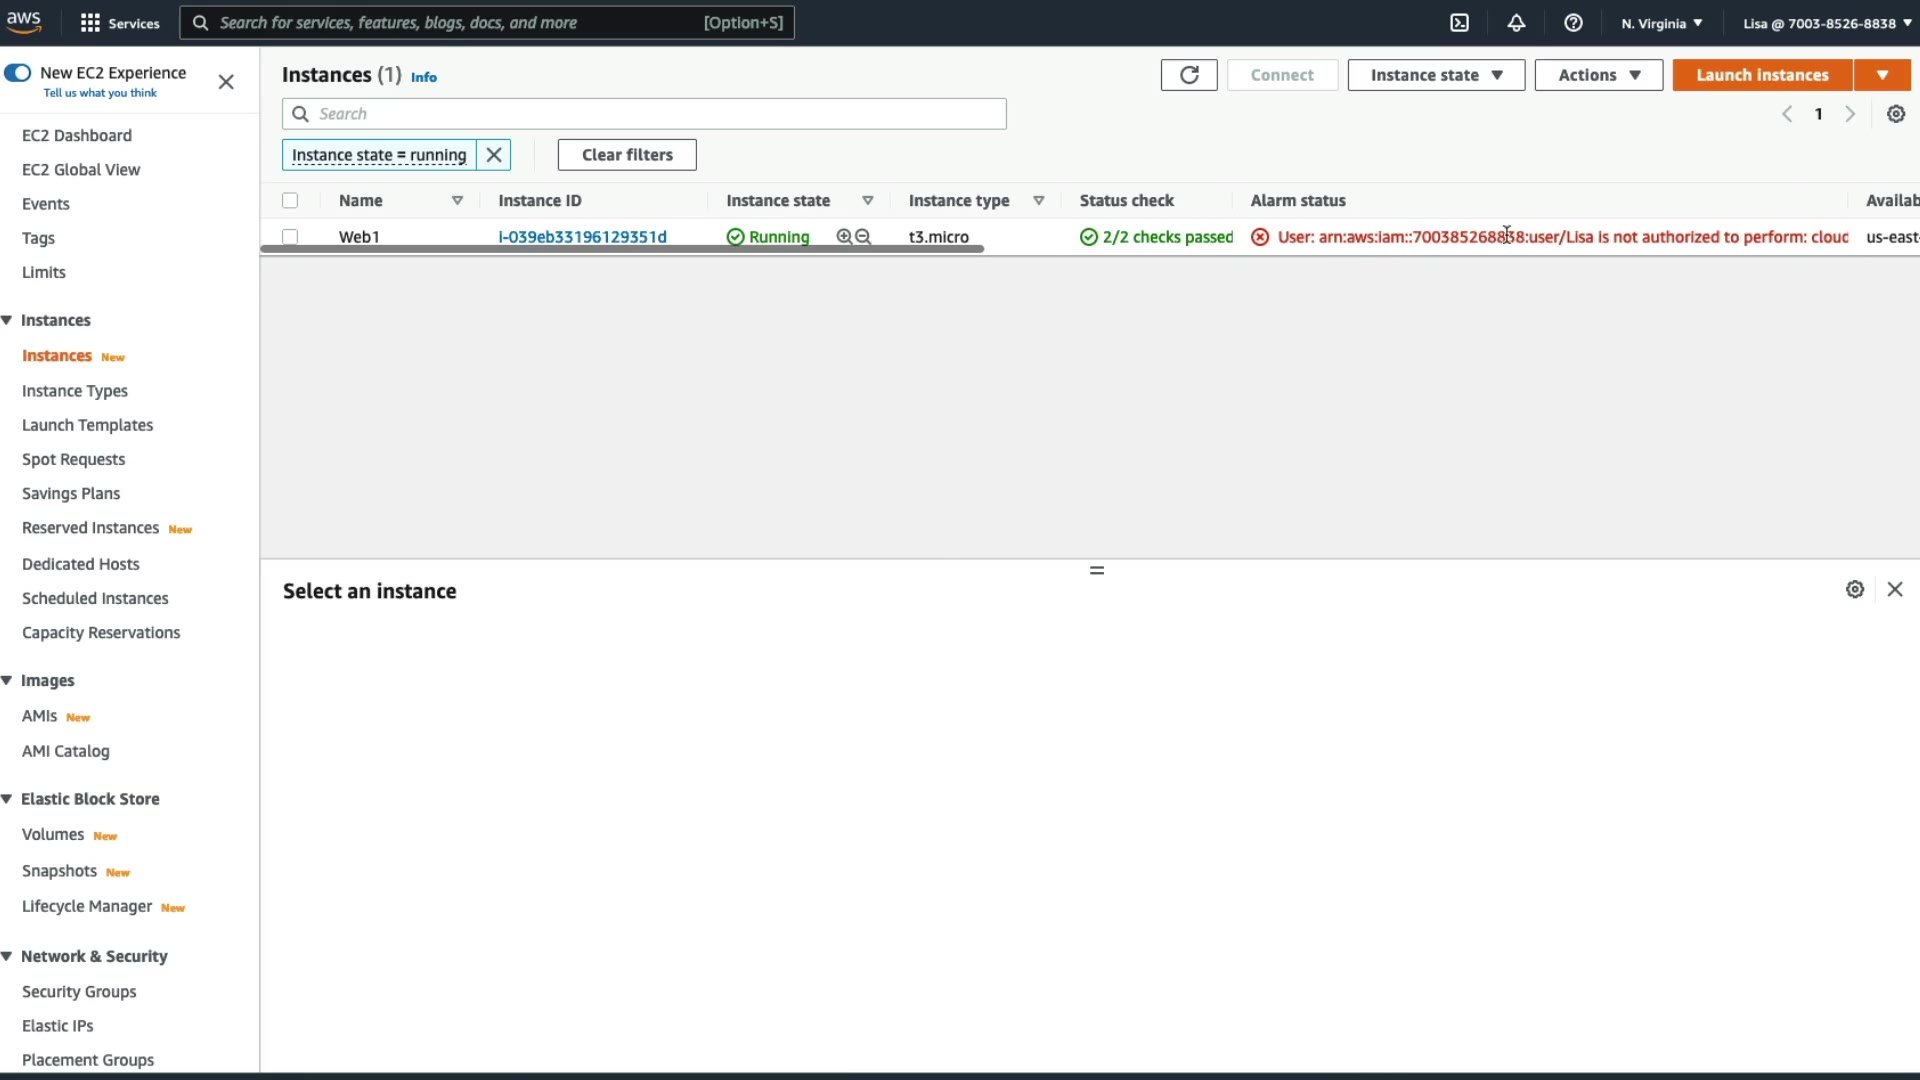Open the Instance state dropdown
The height and width of the screenshot is (1080, 1920).
coord(1436,75)
